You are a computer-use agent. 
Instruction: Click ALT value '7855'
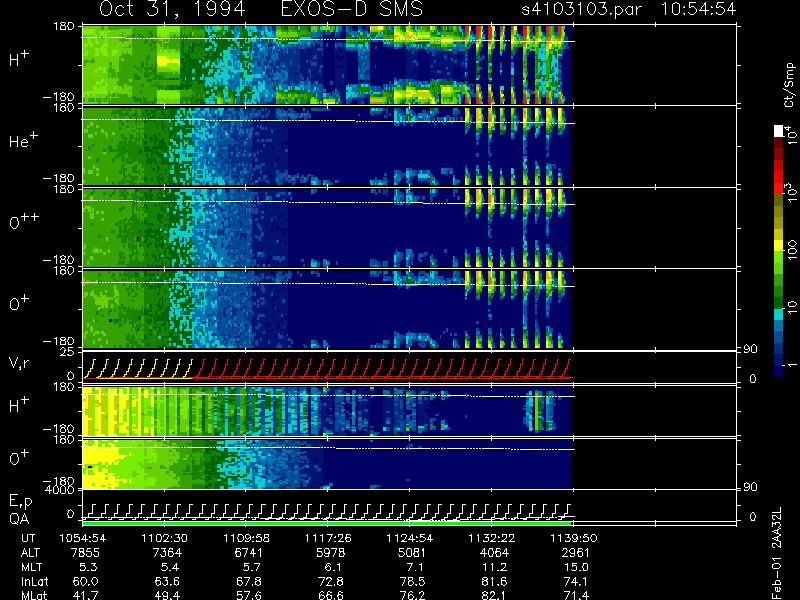coord(85,553)
